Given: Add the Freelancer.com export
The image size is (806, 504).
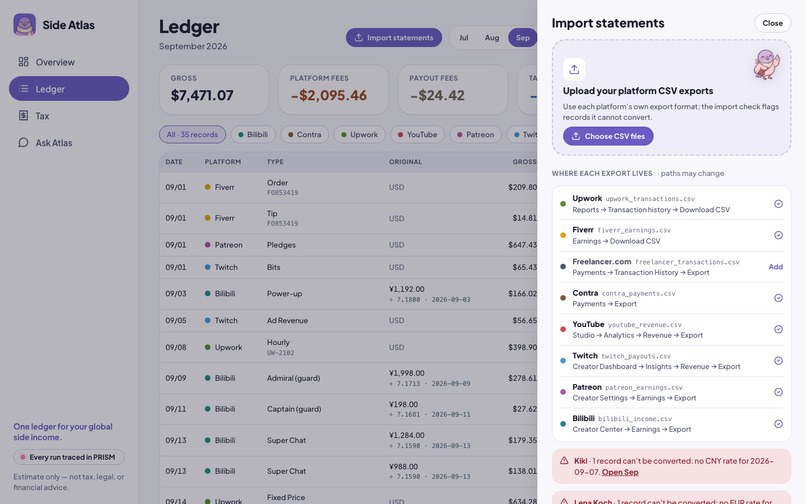Looking at the screenshot, I should (775, 266).
